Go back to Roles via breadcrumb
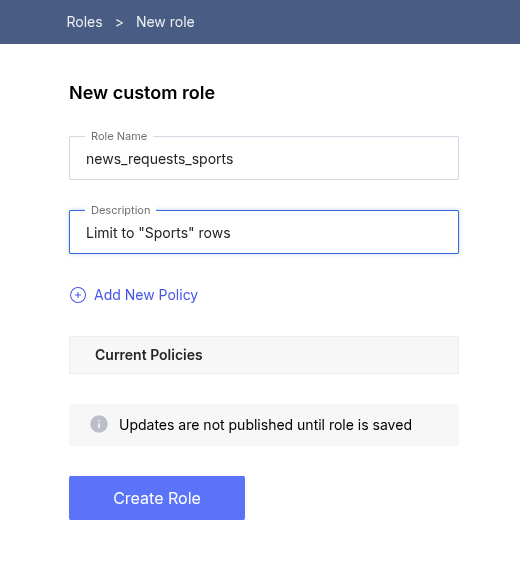 pos(84,22)
